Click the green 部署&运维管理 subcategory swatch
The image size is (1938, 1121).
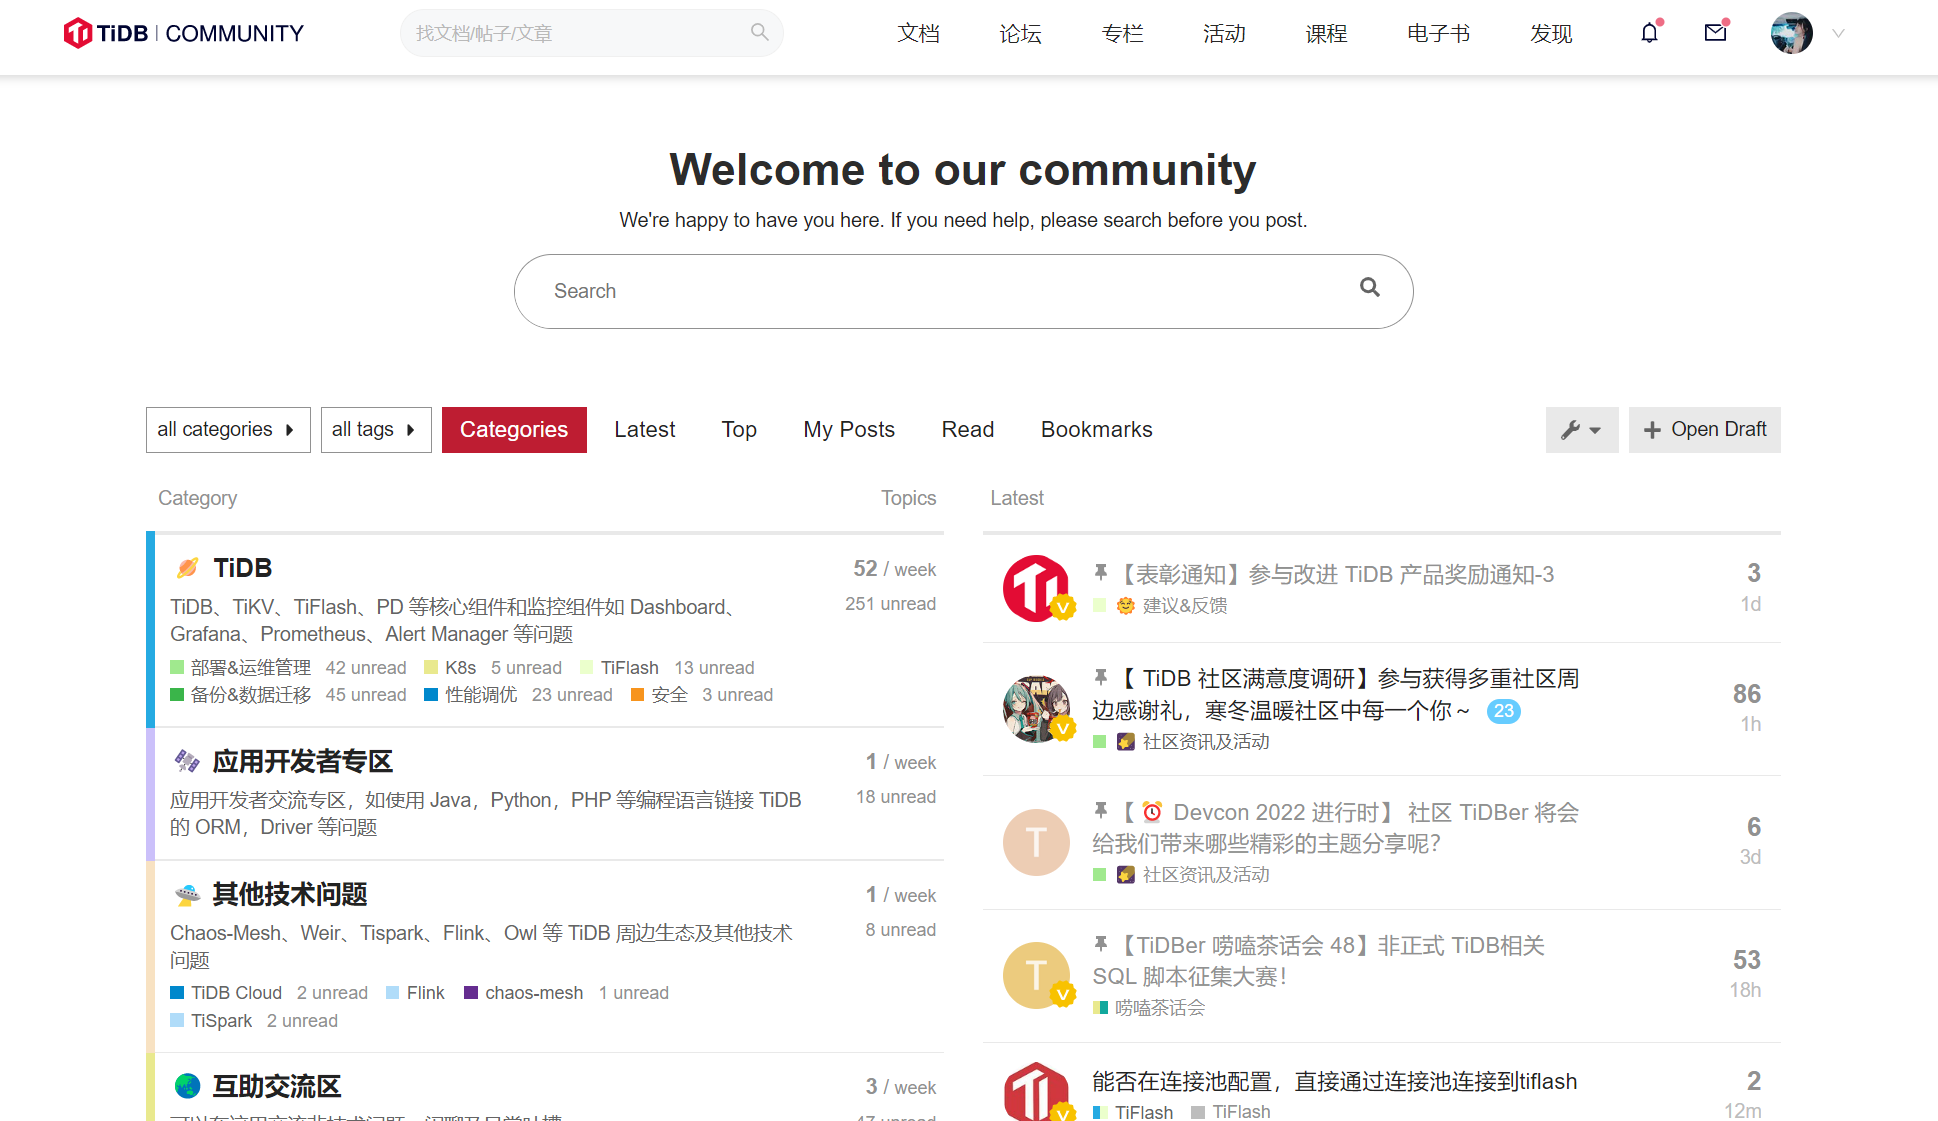(177, 667)
